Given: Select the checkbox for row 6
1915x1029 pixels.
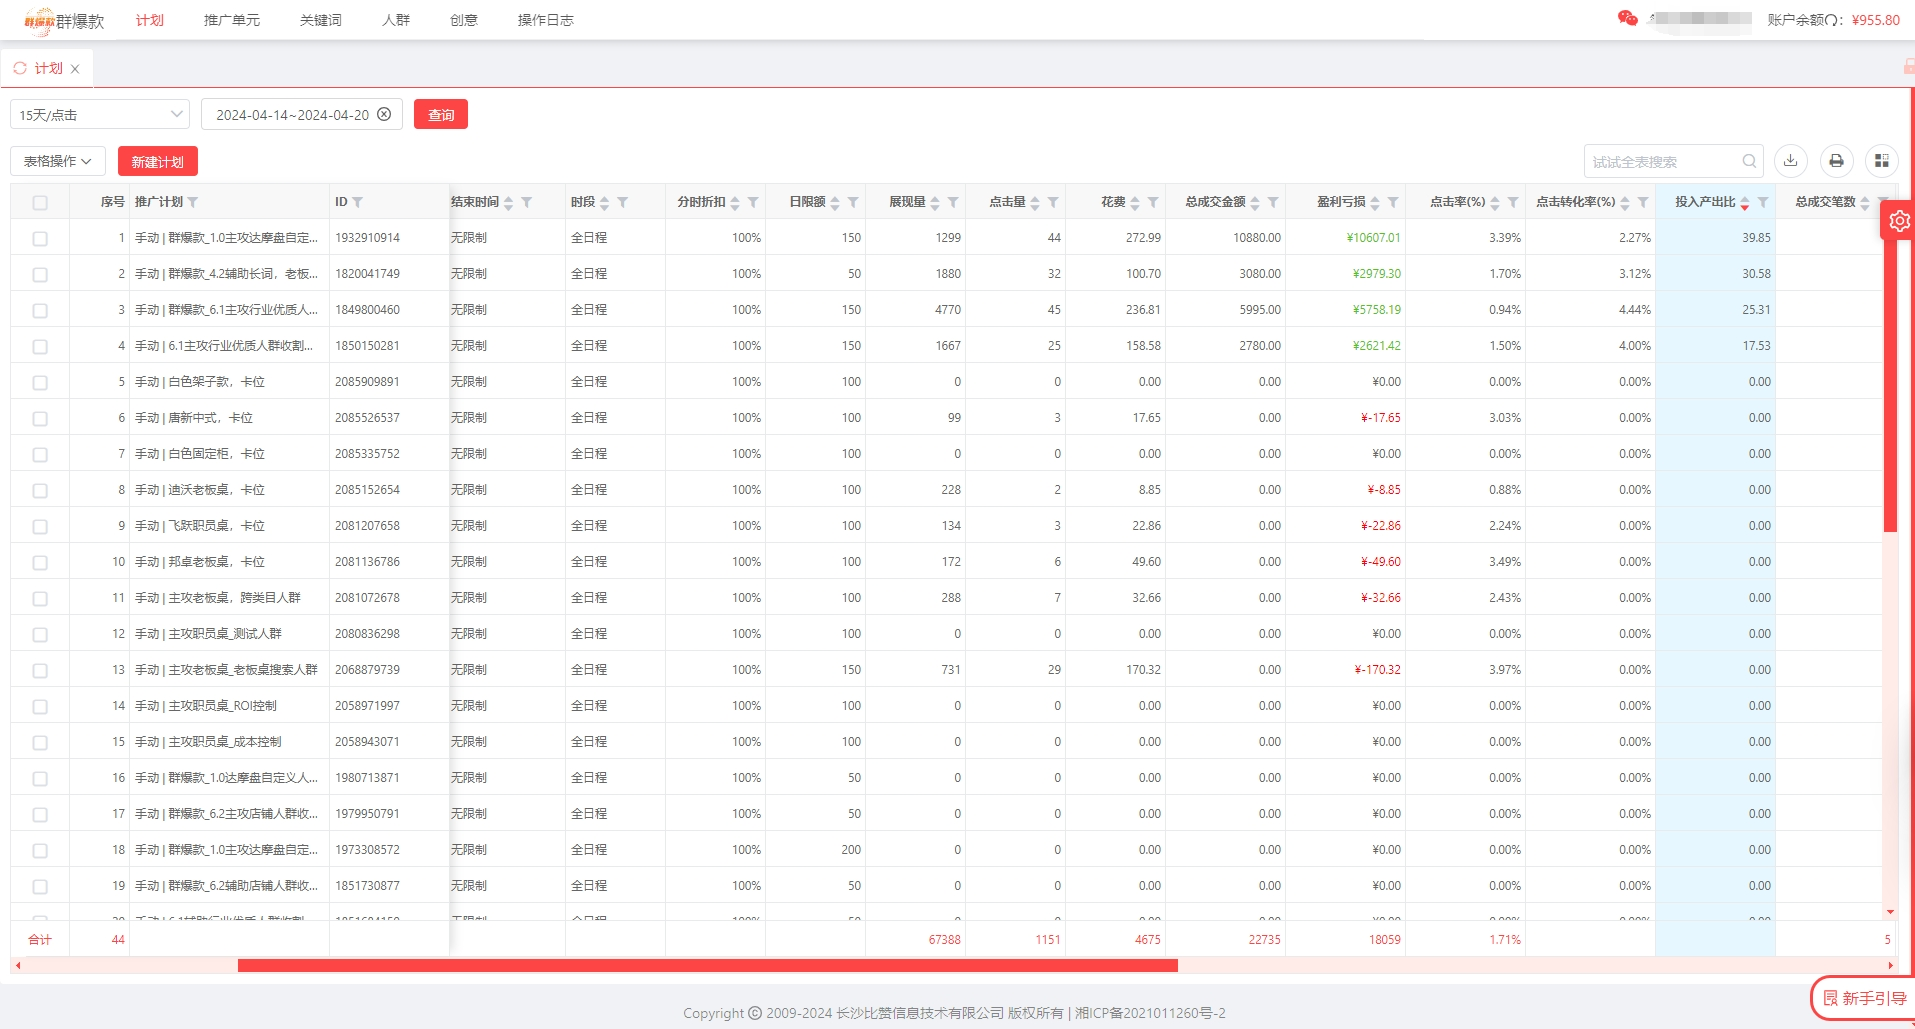Looking at the screenshot, I should point(40,419).
